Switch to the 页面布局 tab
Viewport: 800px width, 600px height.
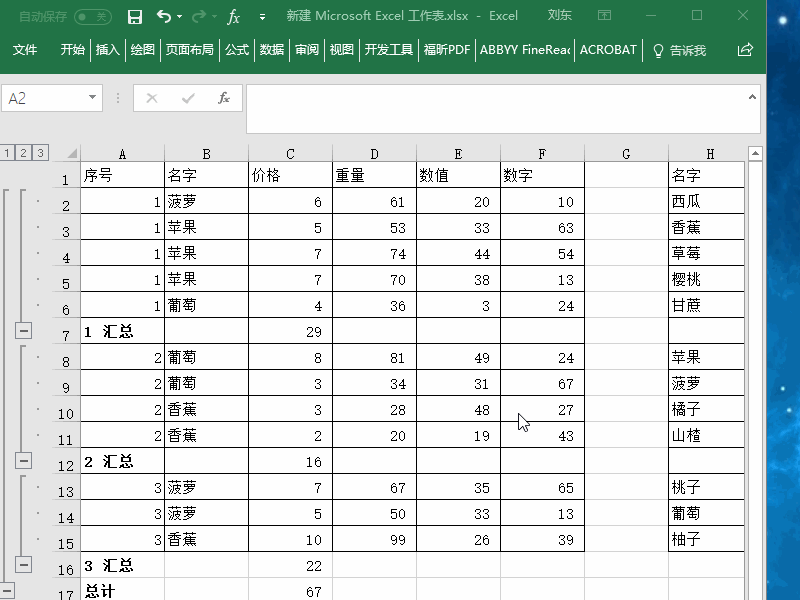(x=189, y=49)
